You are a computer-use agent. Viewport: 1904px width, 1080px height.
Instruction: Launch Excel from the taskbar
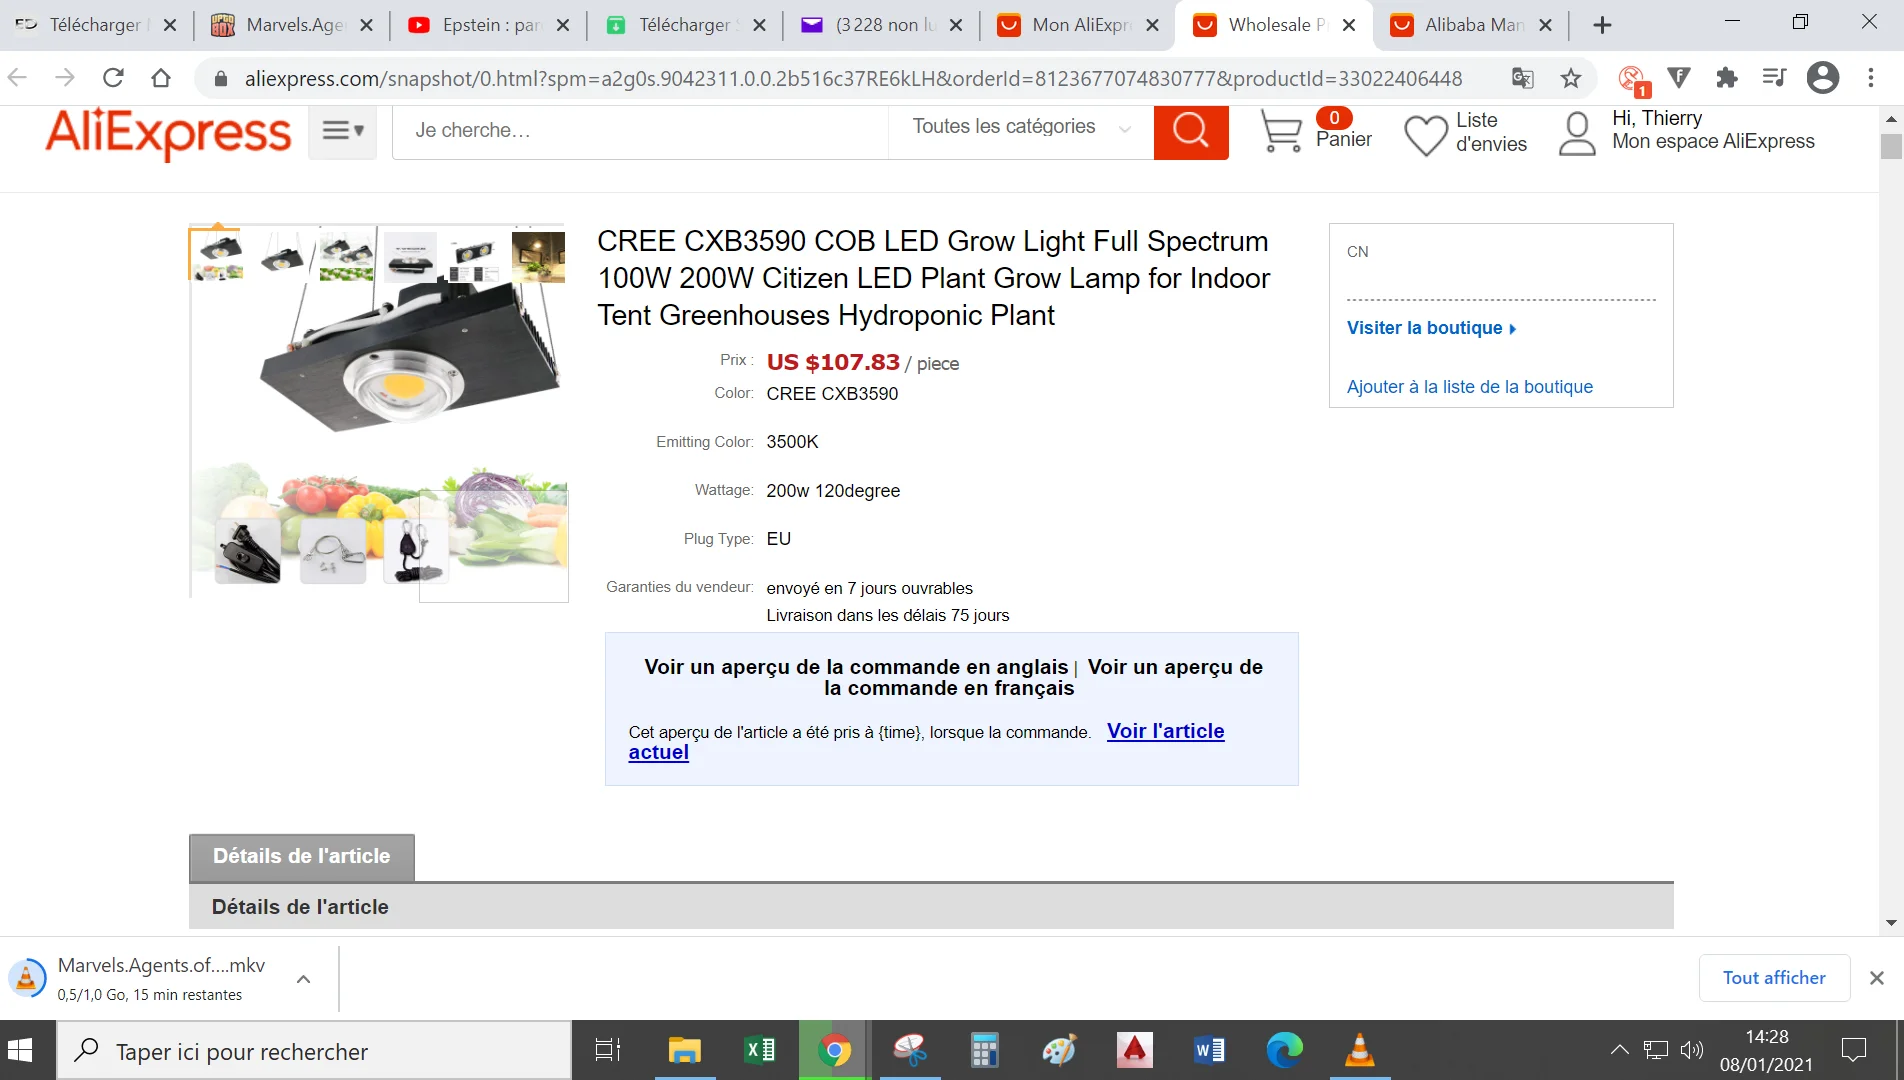pos(760,1050)
